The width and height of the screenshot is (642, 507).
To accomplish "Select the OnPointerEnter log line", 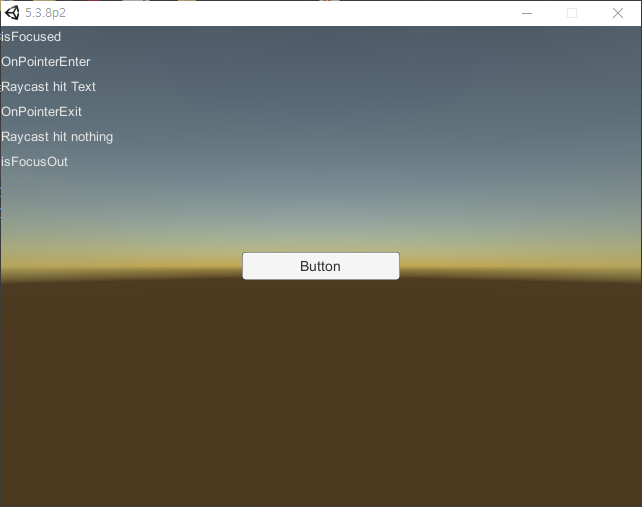I will tap(45, 62).
